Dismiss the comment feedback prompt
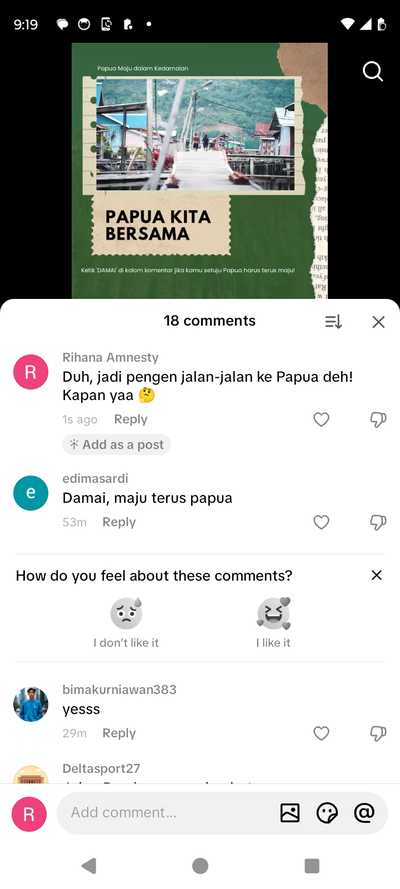This screenshot has height=889, width=400. tap(376, 575)
